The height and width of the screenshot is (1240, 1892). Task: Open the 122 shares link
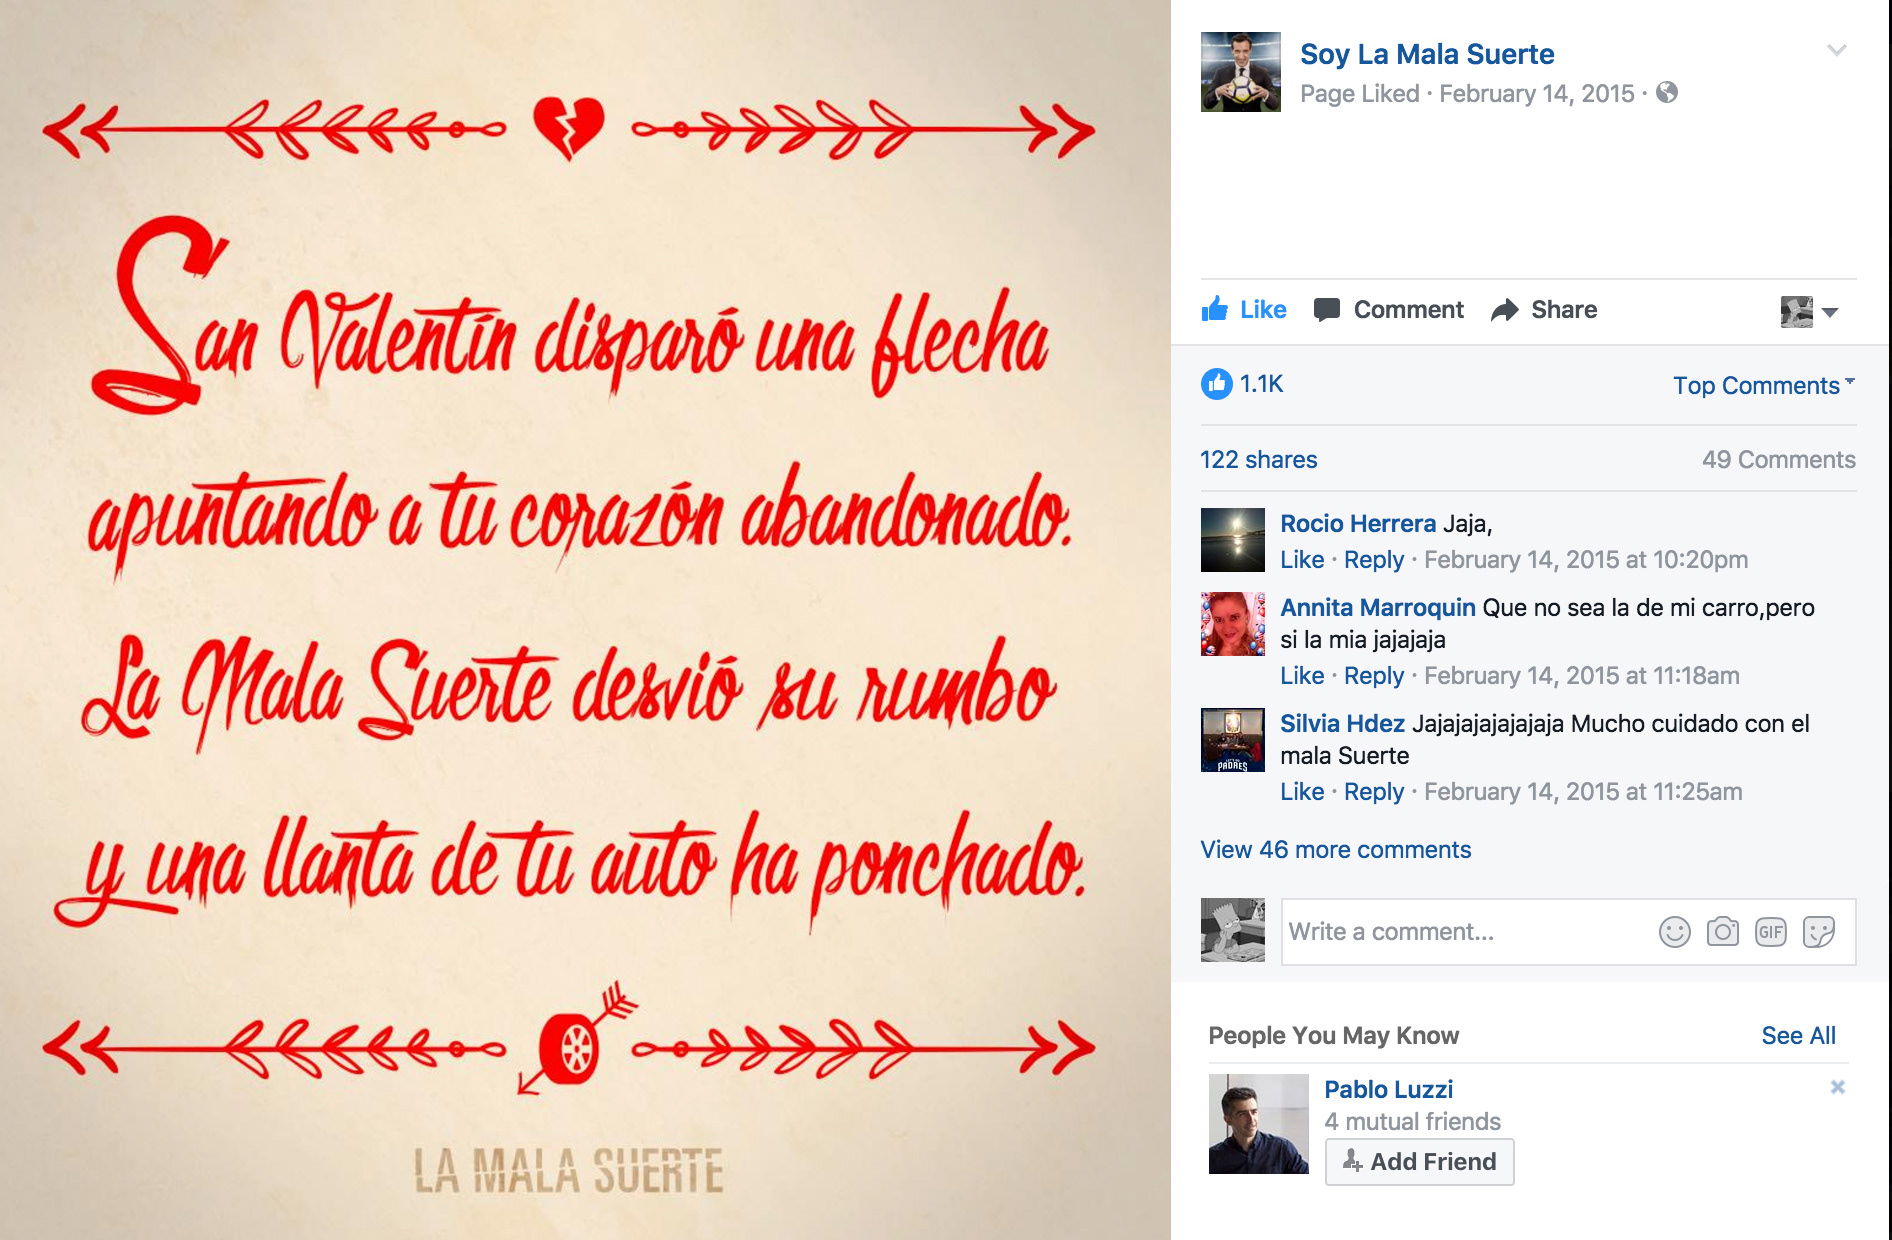point(1258,460)
